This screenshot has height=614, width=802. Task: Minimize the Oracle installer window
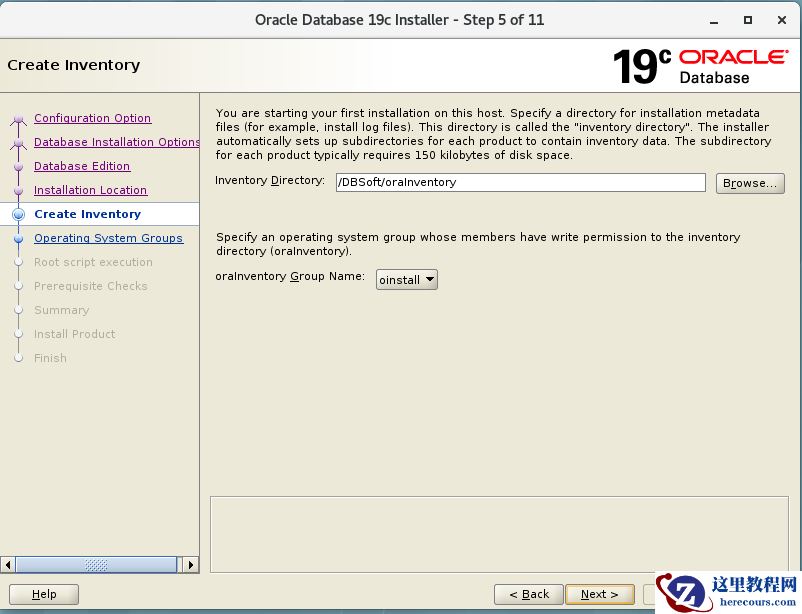714,20
